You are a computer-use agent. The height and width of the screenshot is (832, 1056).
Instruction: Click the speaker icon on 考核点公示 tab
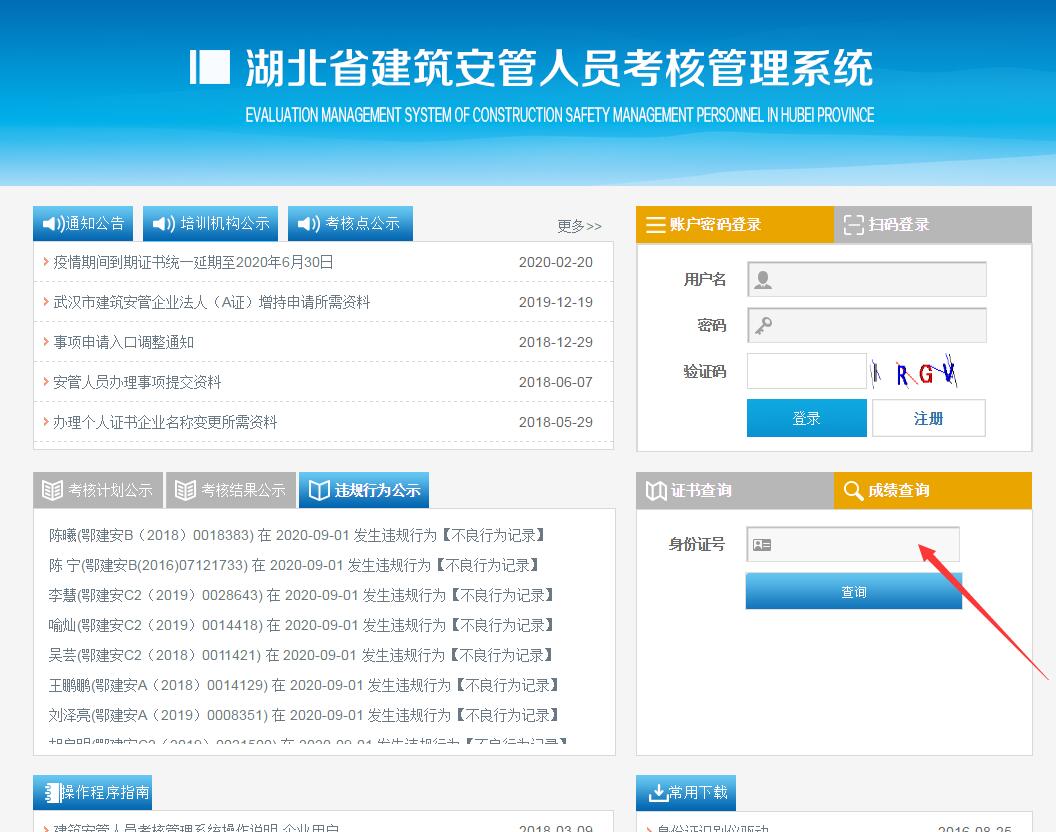coord(308,224)
